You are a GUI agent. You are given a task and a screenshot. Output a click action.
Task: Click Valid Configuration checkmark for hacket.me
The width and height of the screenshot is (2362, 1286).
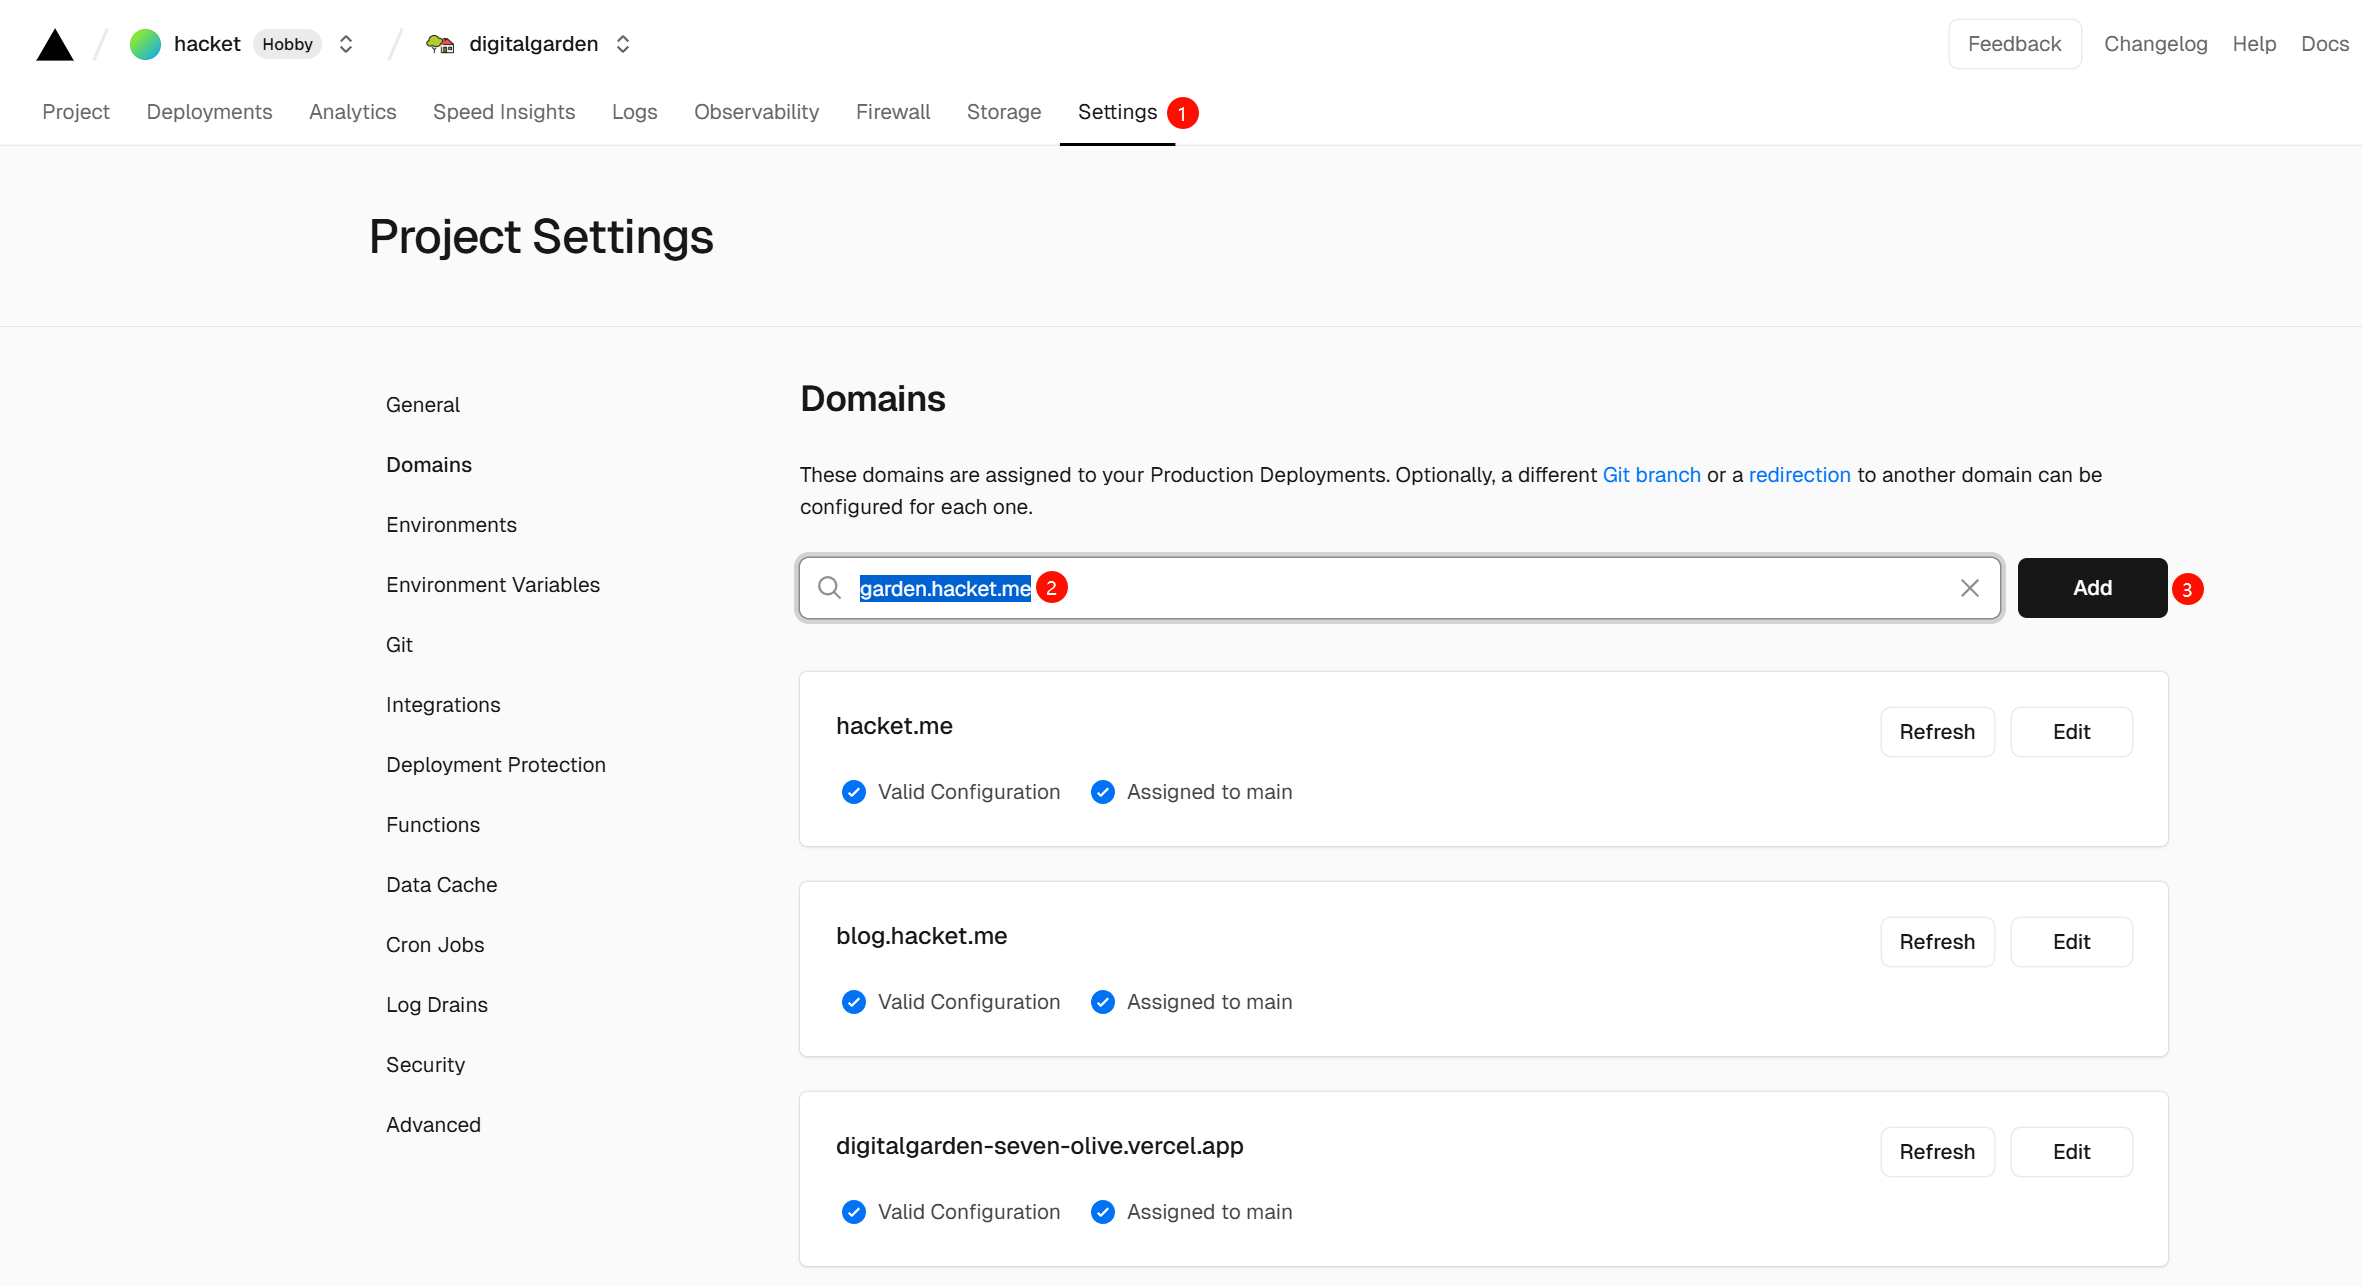coord(853,792)
